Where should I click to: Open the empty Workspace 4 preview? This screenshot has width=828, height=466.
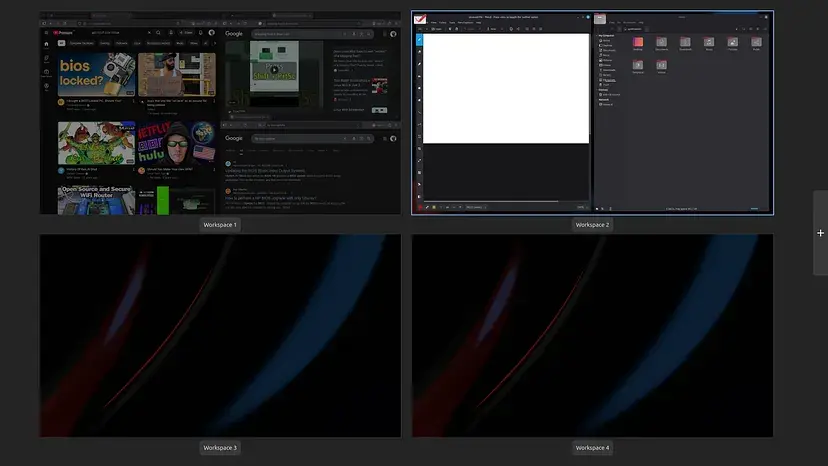click(592, 336)
